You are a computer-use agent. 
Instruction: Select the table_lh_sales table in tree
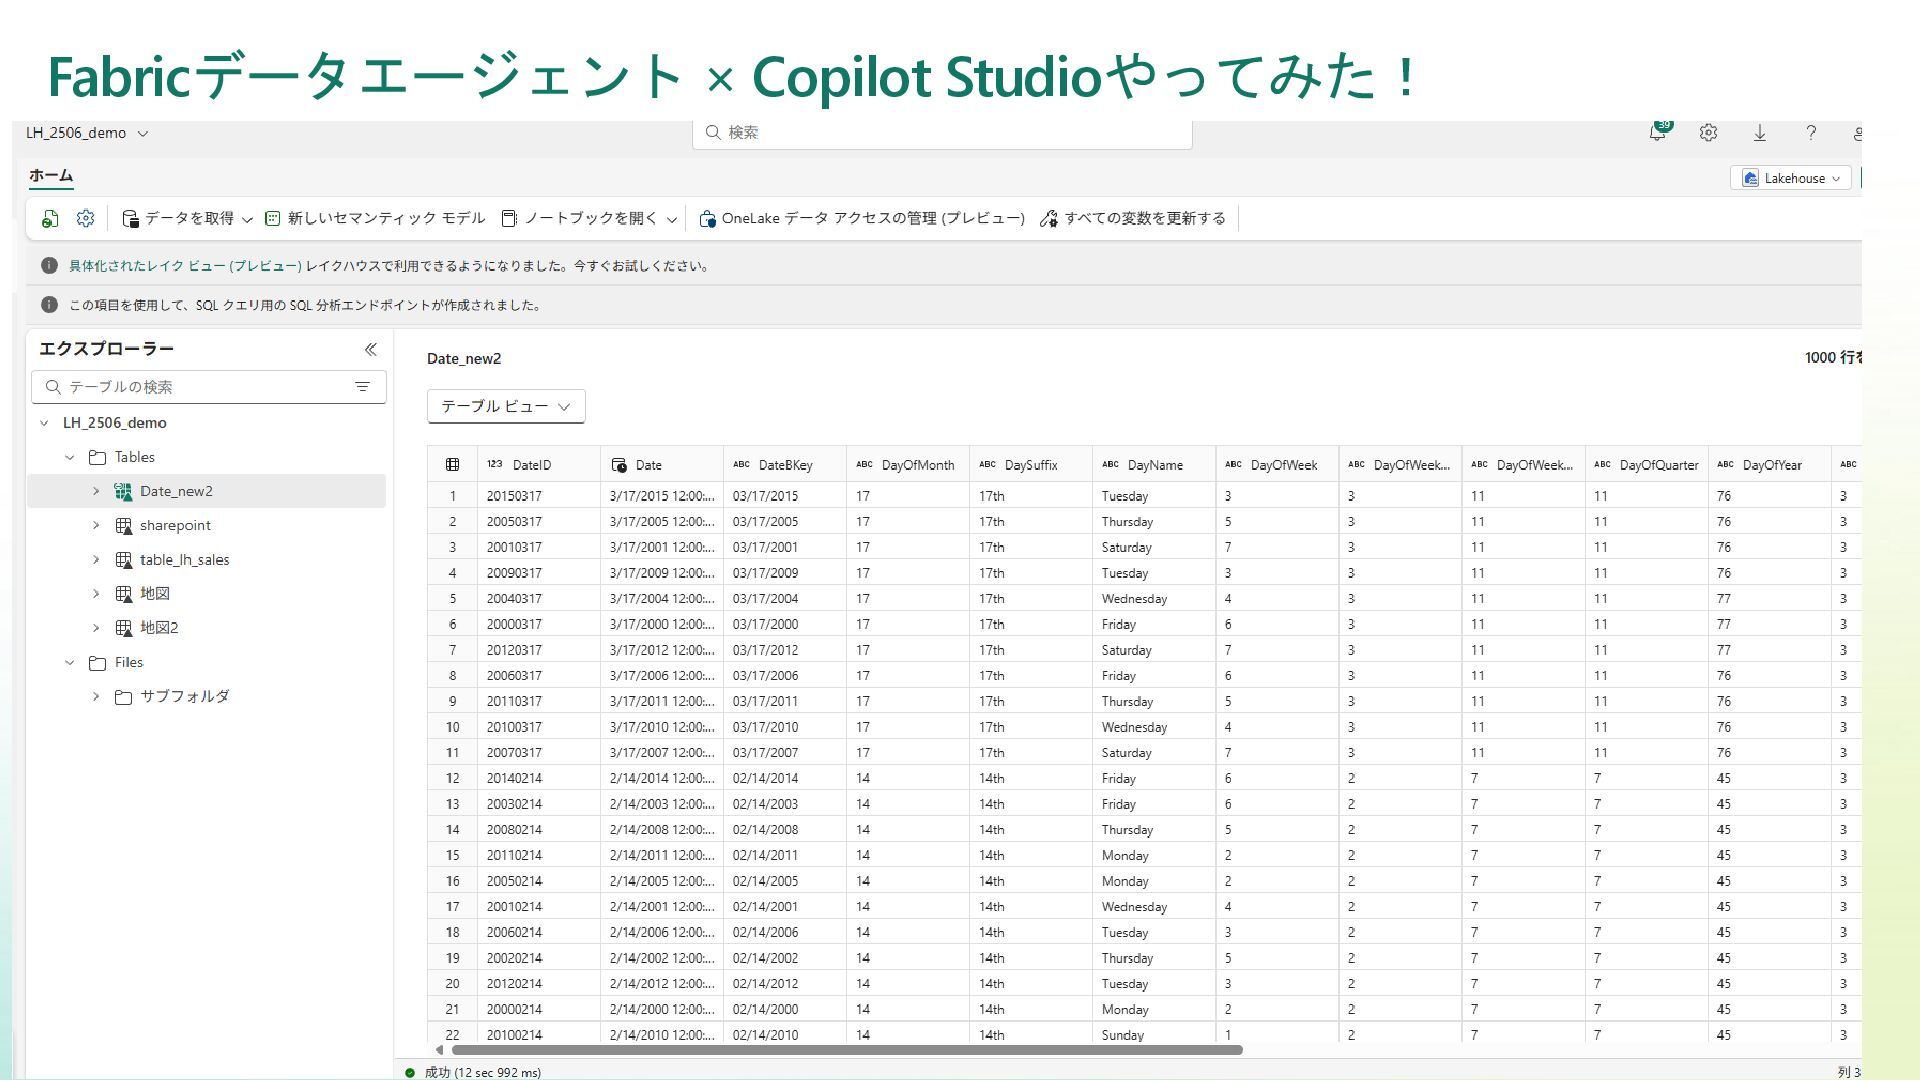pyautogui.click(x=185, y=560)
